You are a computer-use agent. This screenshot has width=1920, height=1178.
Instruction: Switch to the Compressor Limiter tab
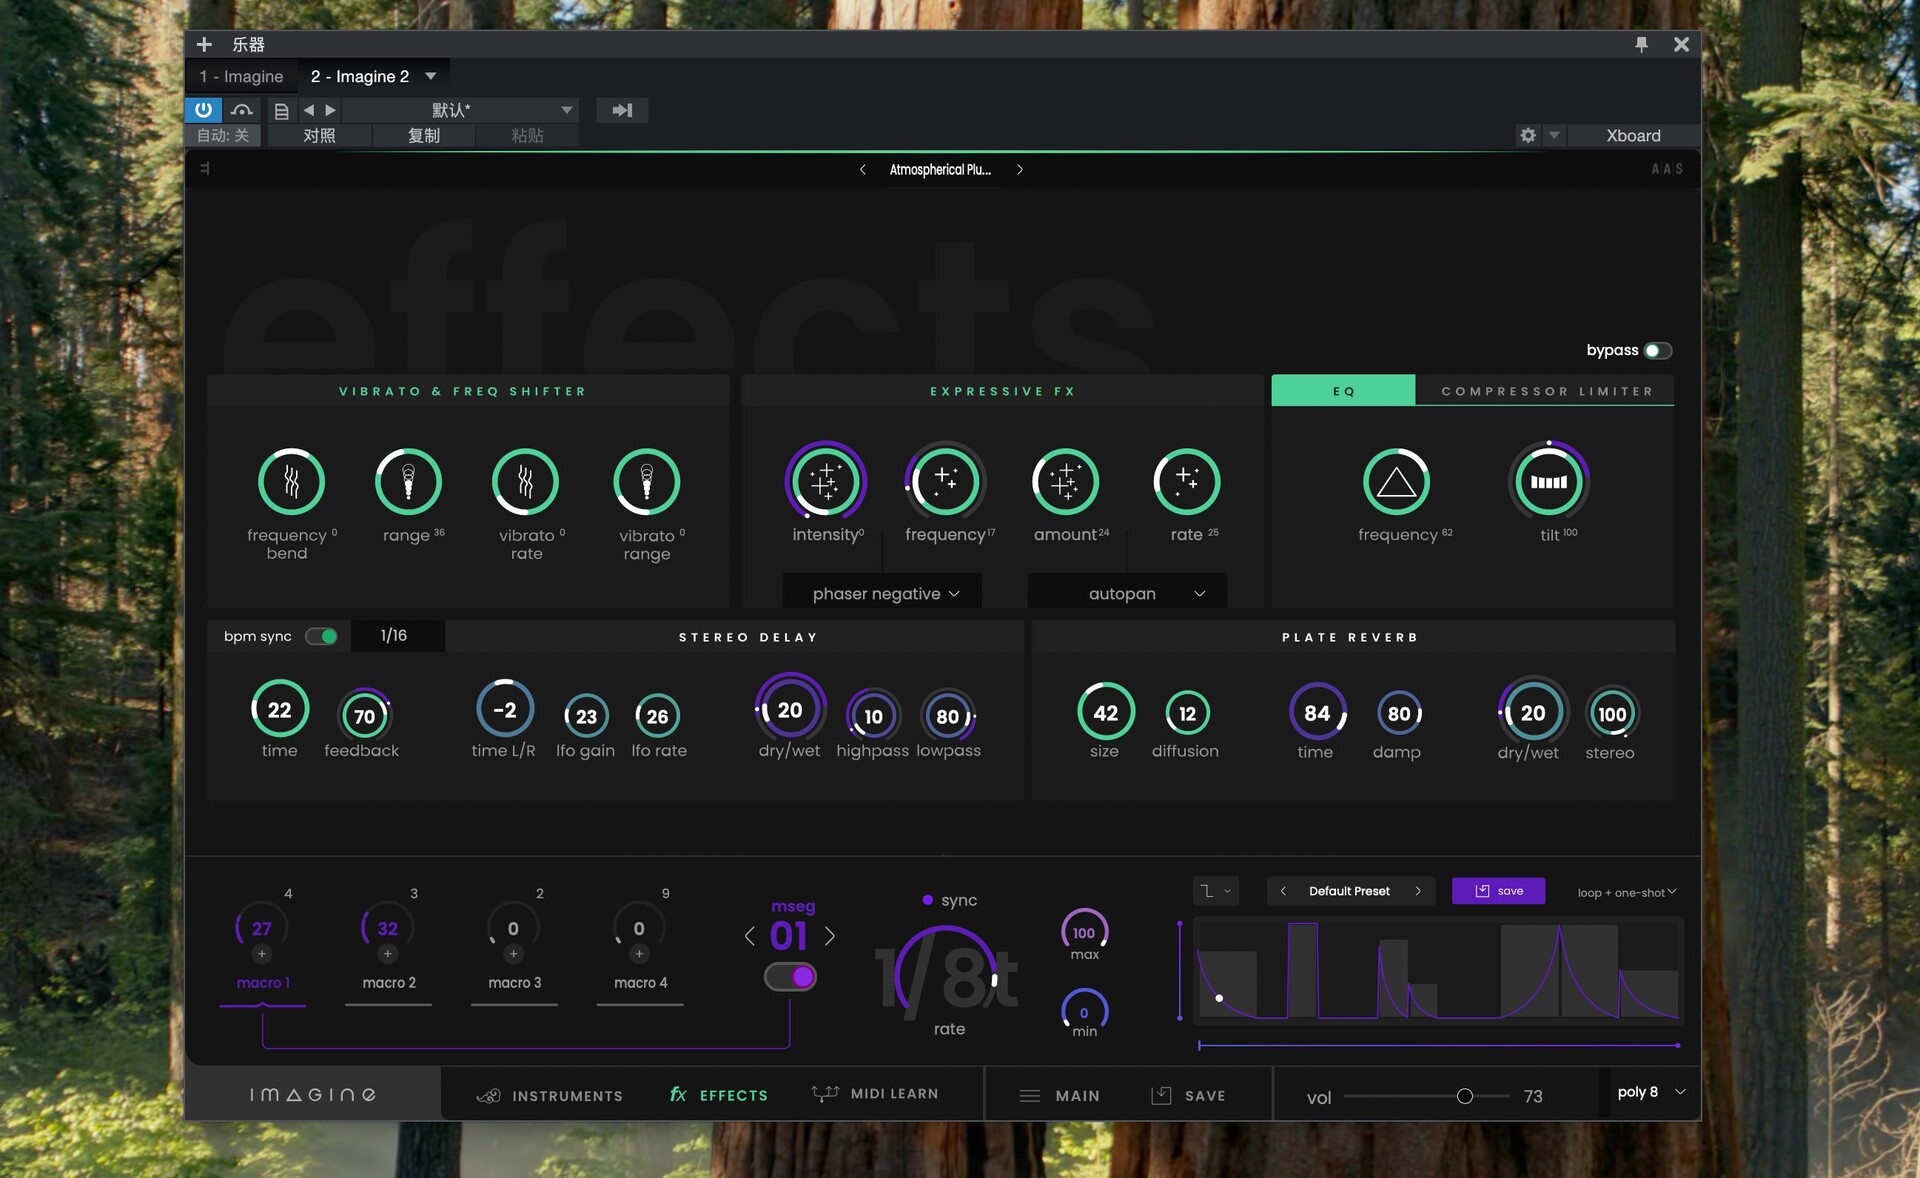(1546, 391)
